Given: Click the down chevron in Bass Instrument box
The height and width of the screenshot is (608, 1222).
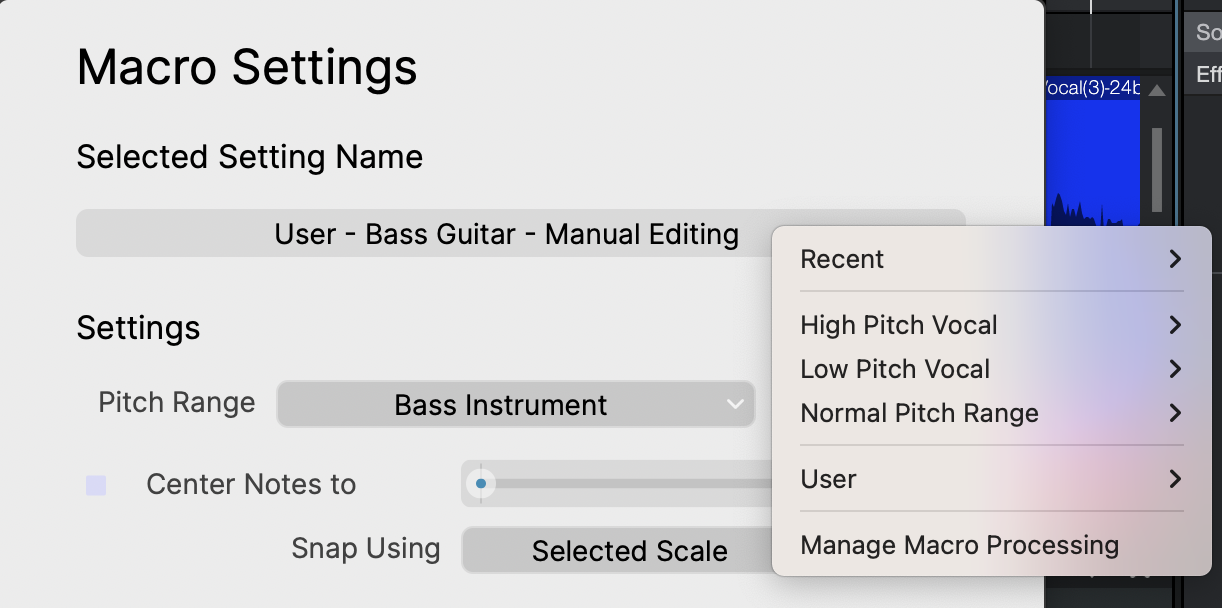Looking at the screenshot, I should pos(735,405).
